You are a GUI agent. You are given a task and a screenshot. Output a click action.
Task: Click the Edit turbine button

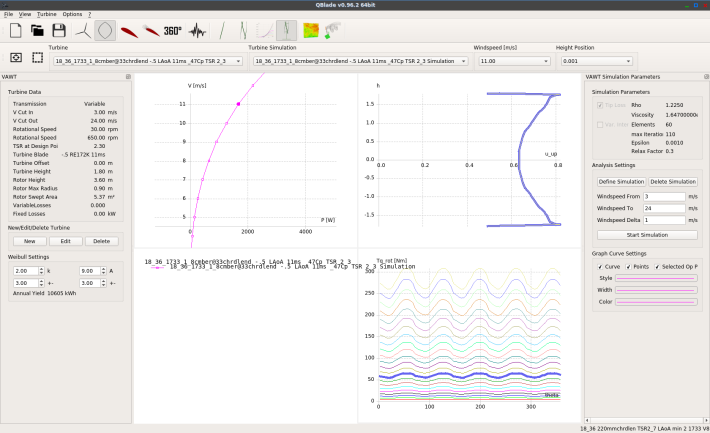coord(66,241)
